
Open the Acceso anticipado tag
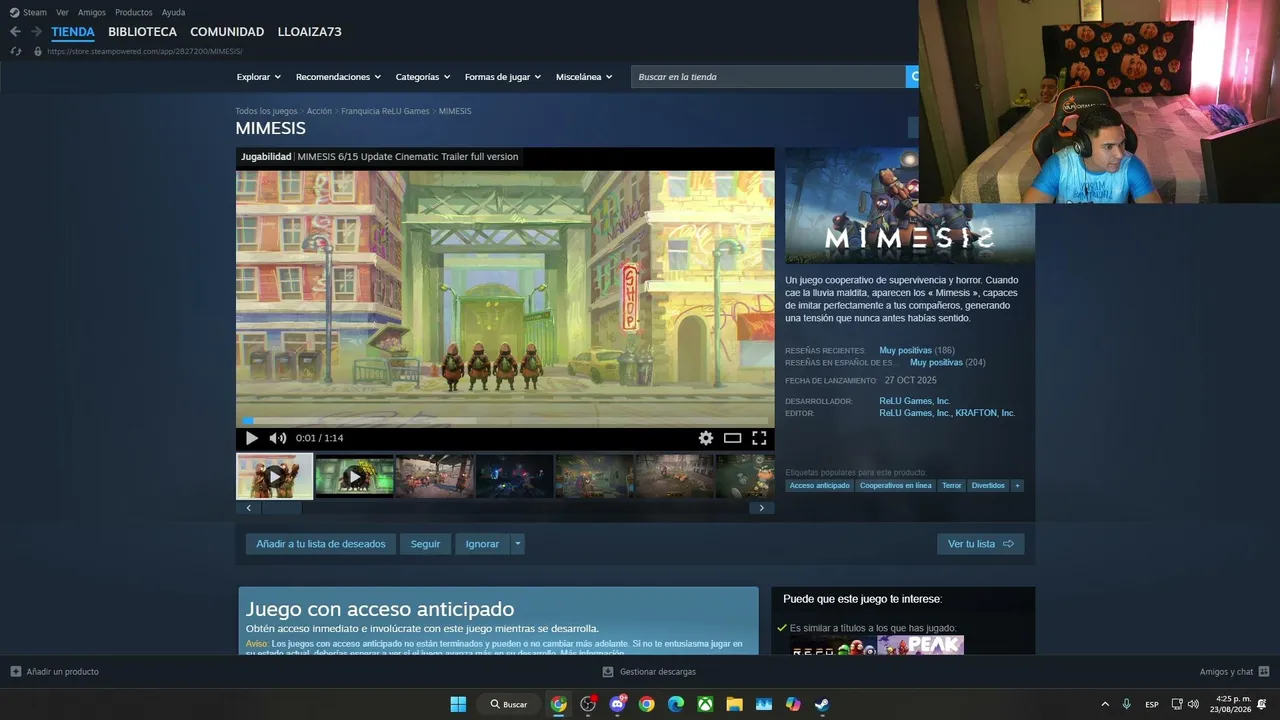coord(819,486)
